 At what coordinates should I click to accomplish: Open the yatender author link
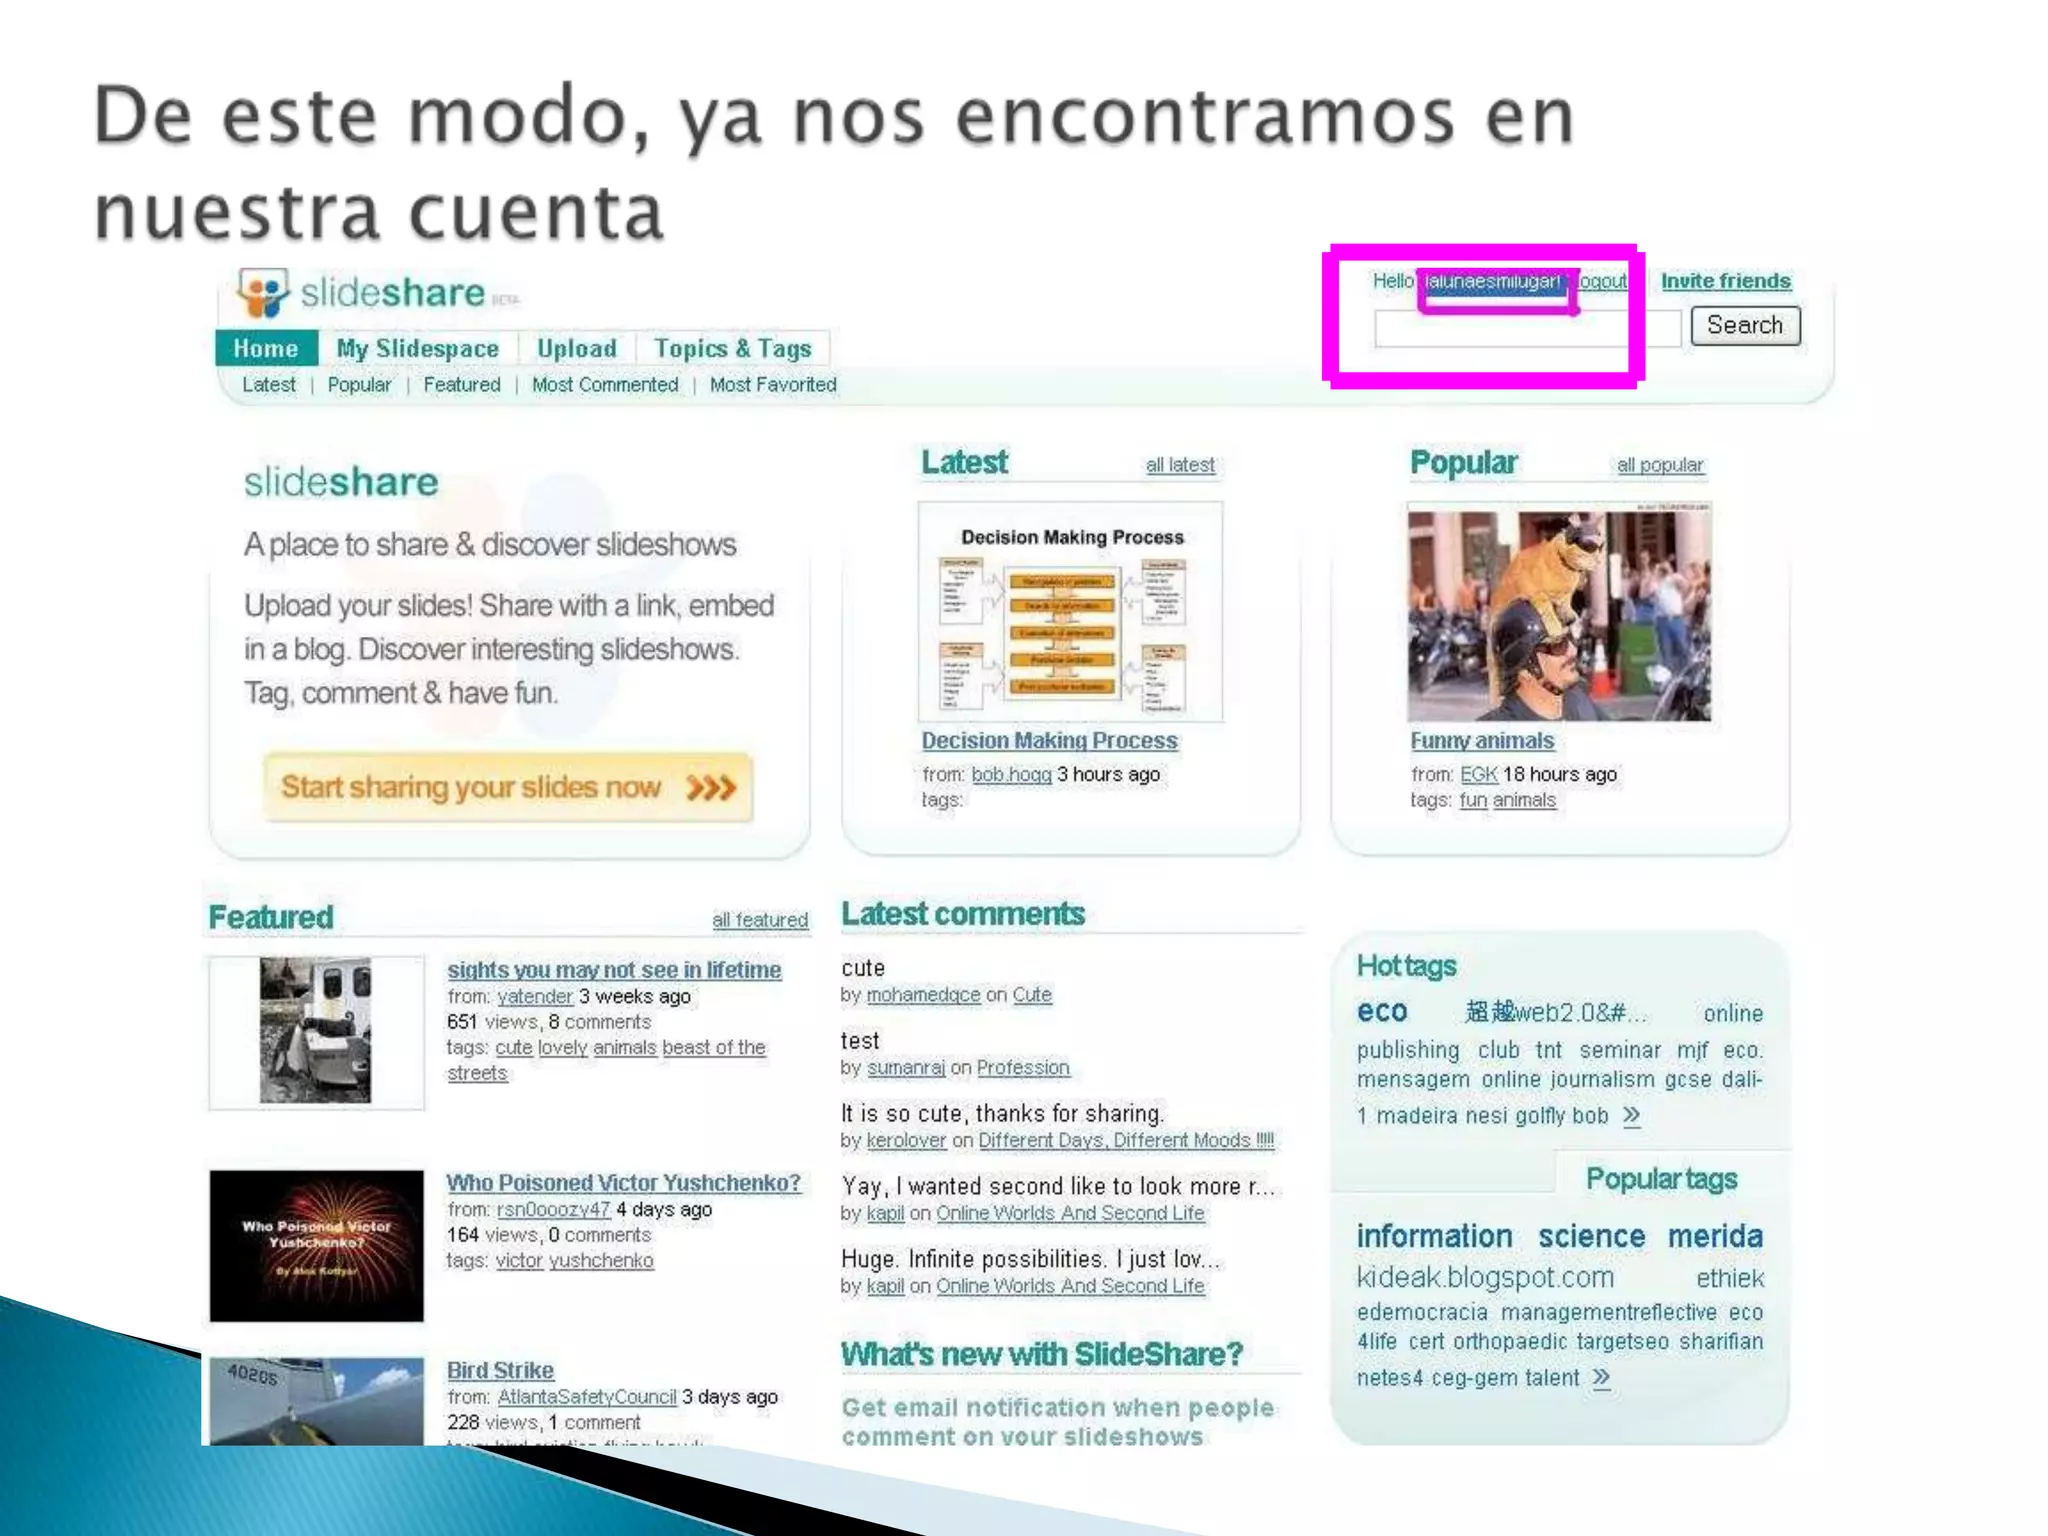(535, 997)
